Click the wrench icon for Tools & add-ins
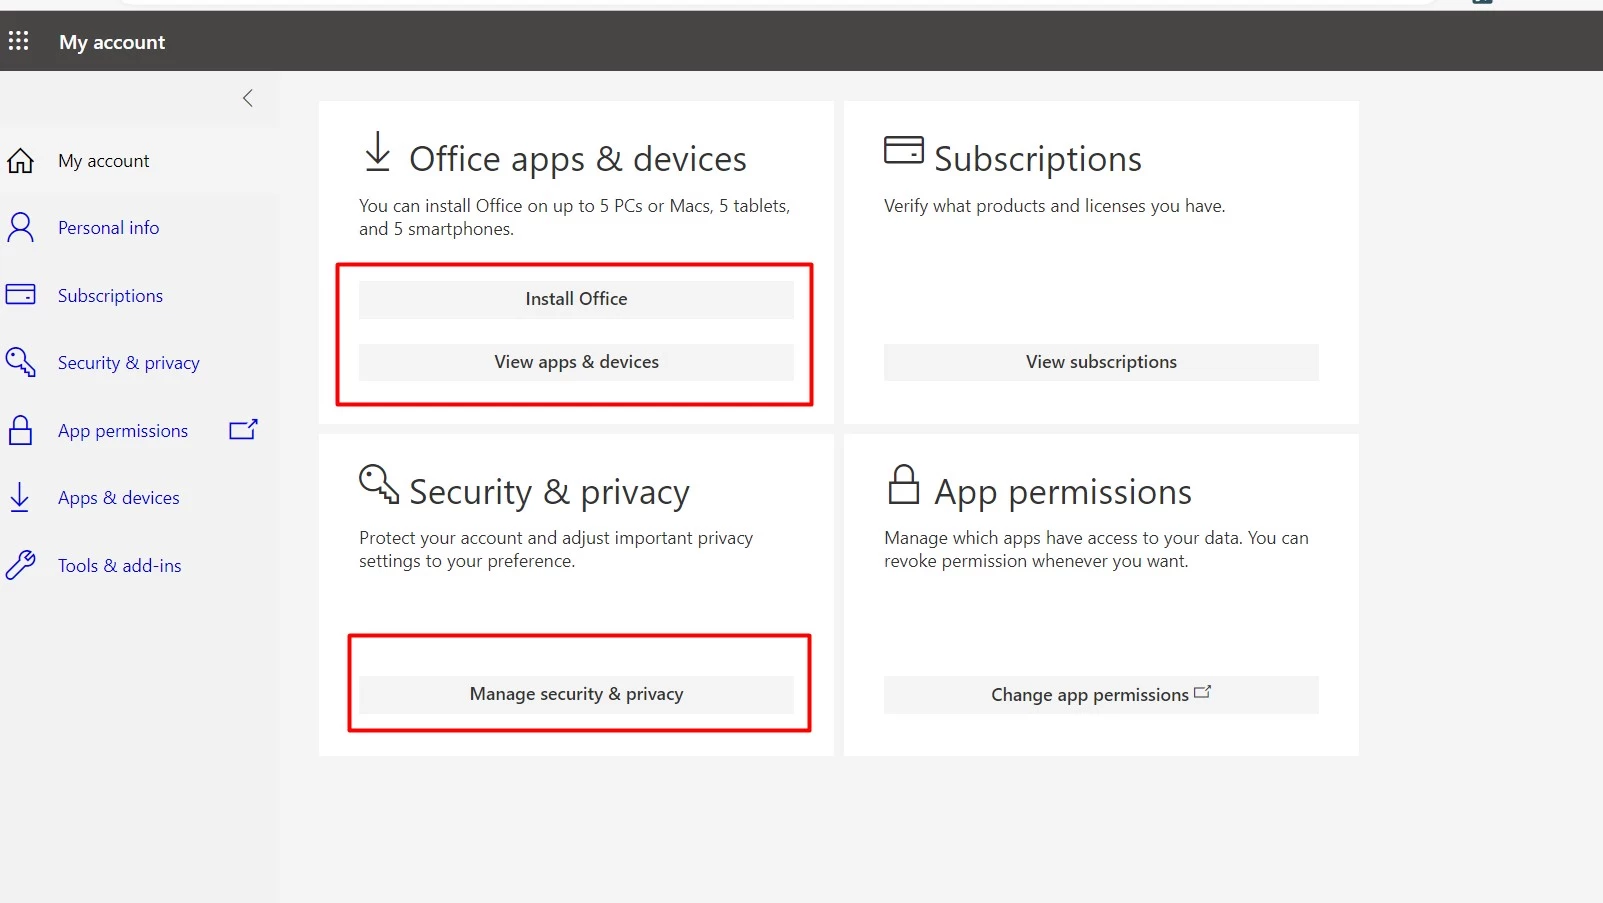 click(20, 565)
